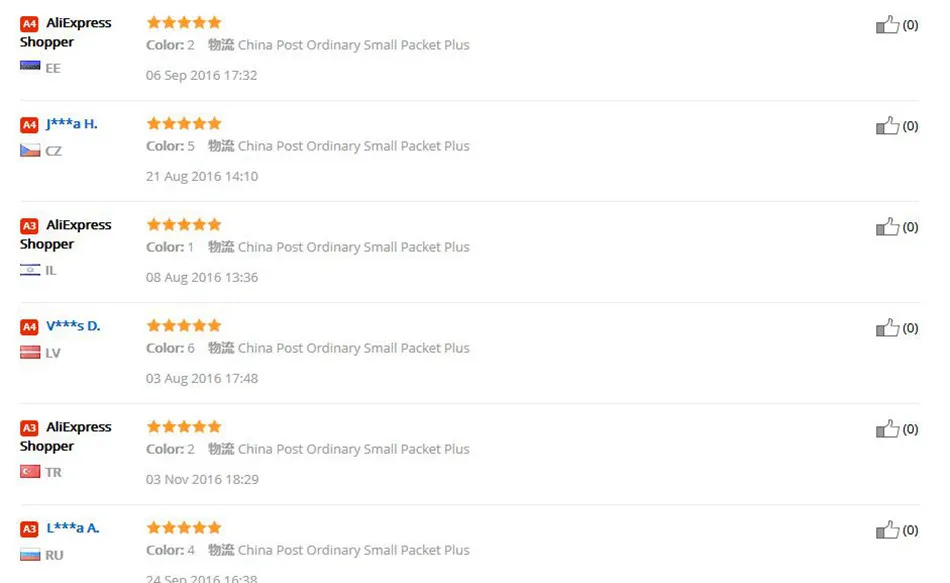950x583 pixels.
Task: Give thumbs-up to V***s D.'s review
Action: click(887, 328)
